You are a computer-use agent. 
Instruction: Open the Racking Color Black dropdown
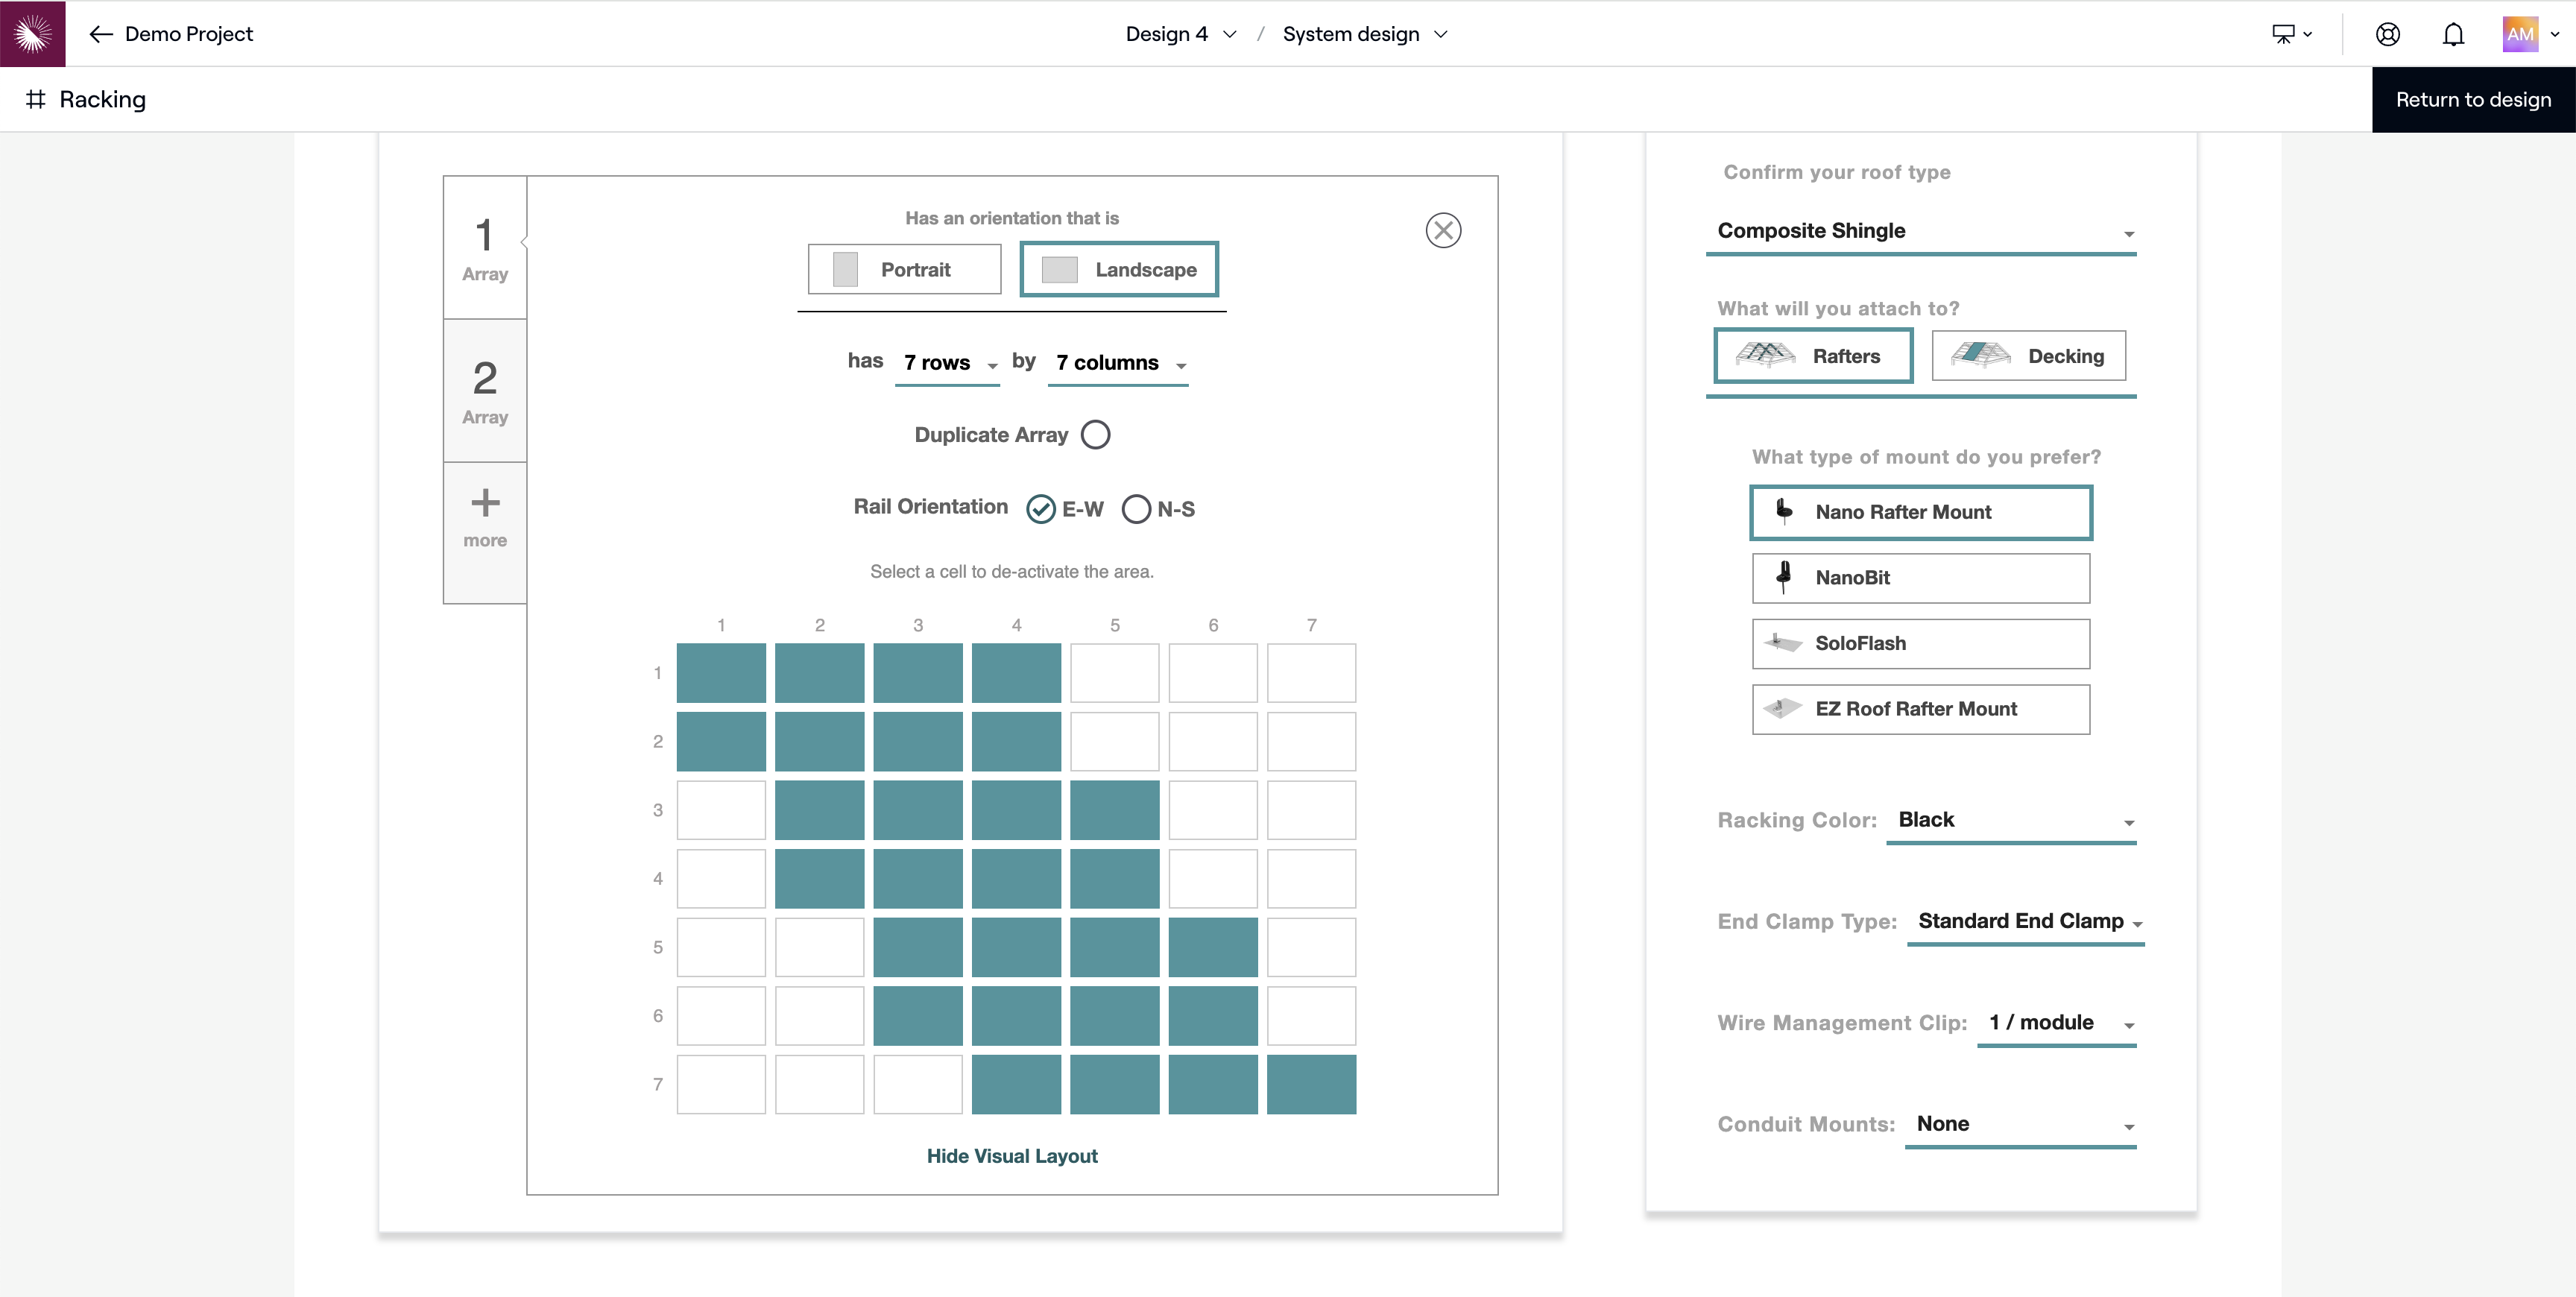pos(2010,820)
